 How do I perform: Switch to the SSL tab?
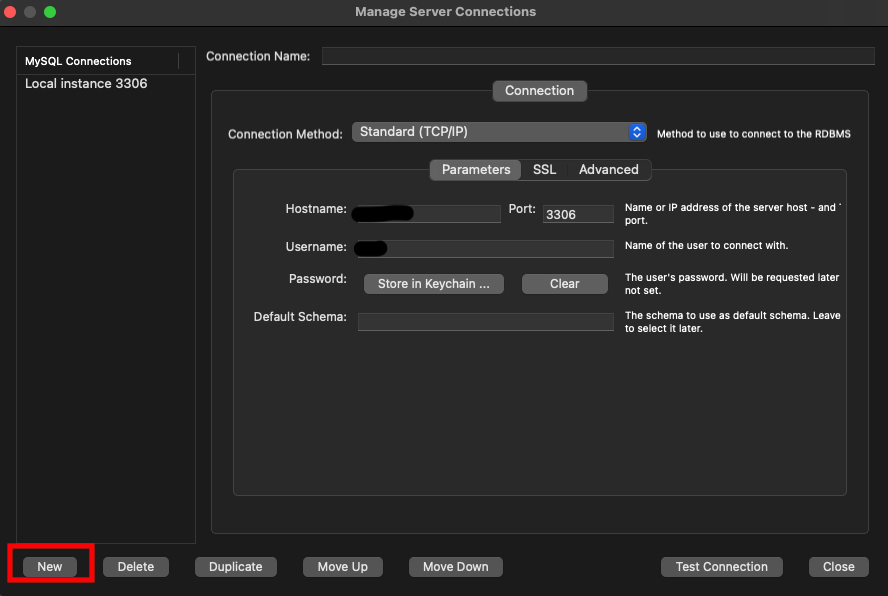[x=544, y=169]
